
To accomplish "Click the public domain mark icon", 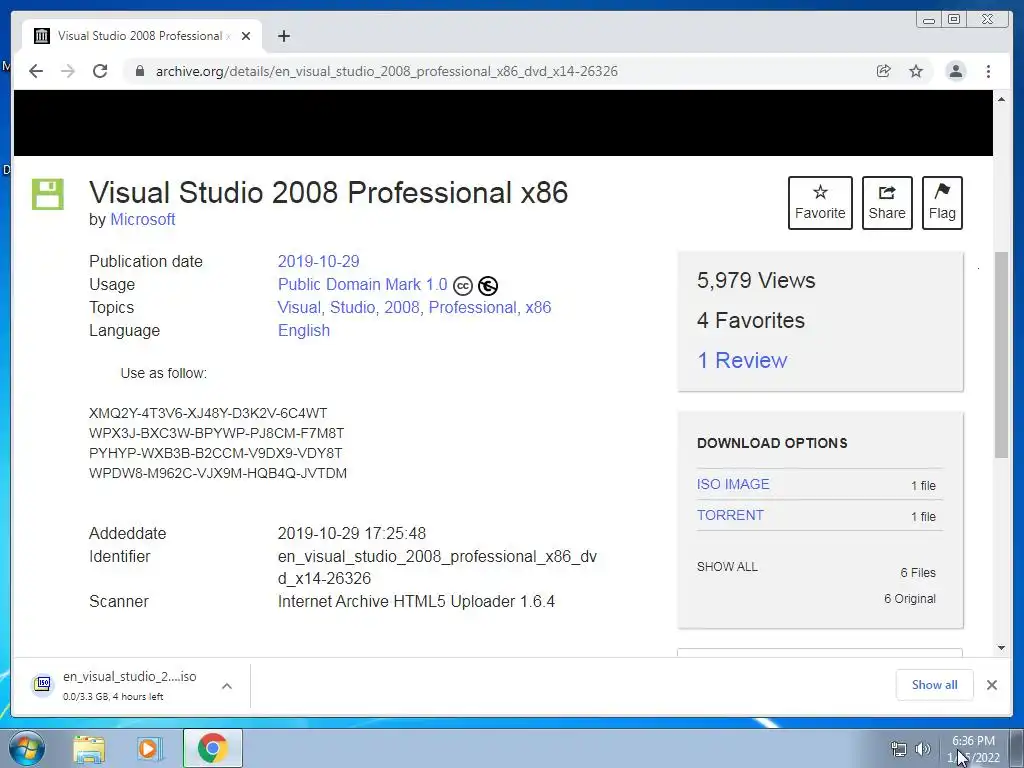I will tap(488, 285).
